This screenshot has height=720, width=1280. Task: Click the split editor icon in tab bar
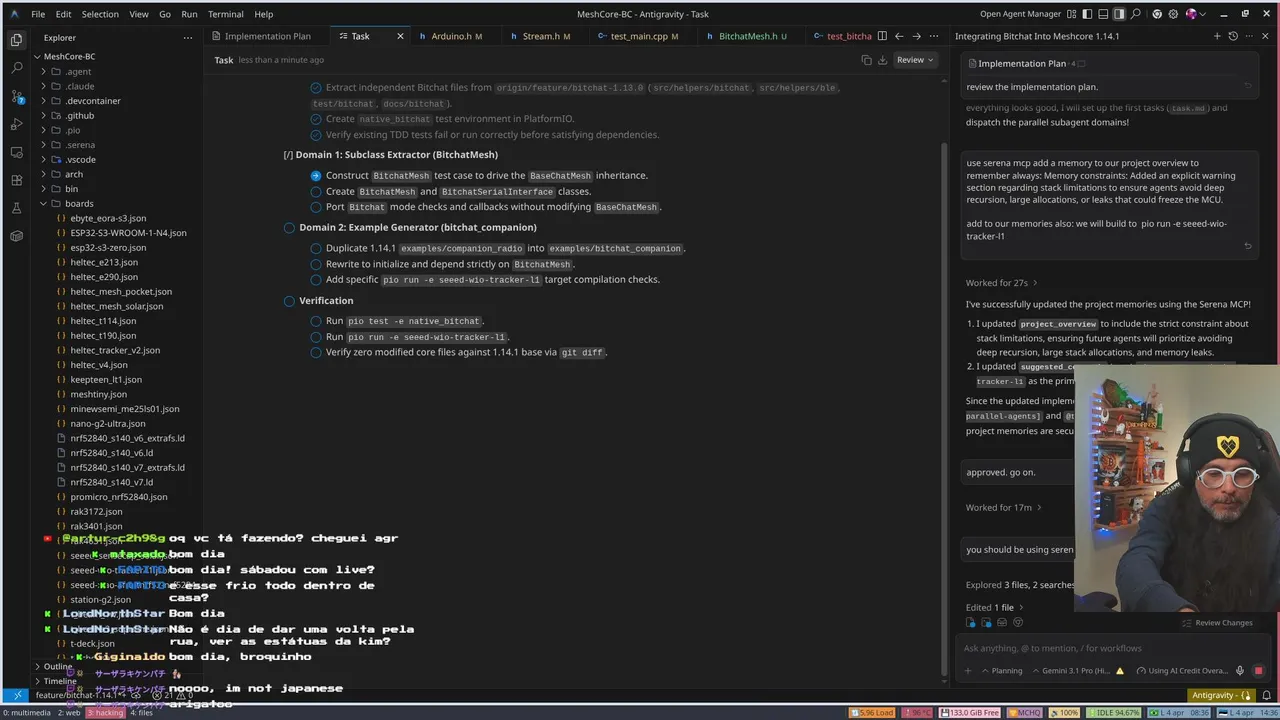pos(882,36)
